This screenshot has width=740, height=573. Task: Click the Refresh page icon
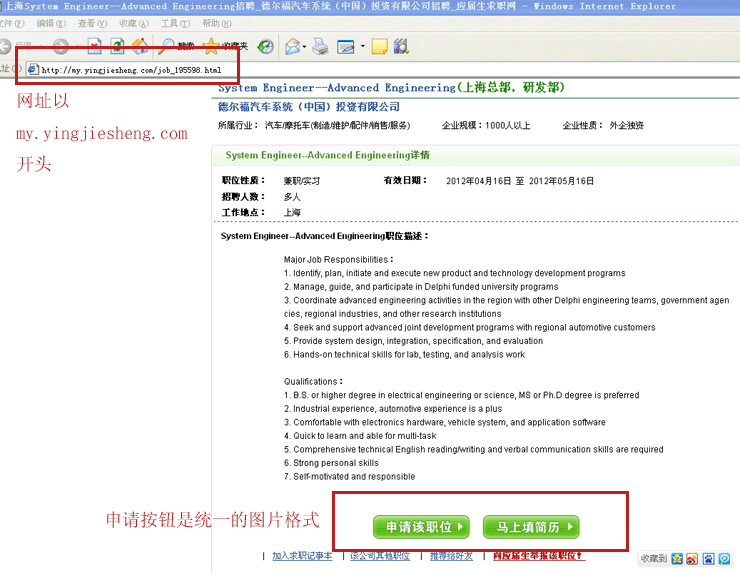(118, 46)
